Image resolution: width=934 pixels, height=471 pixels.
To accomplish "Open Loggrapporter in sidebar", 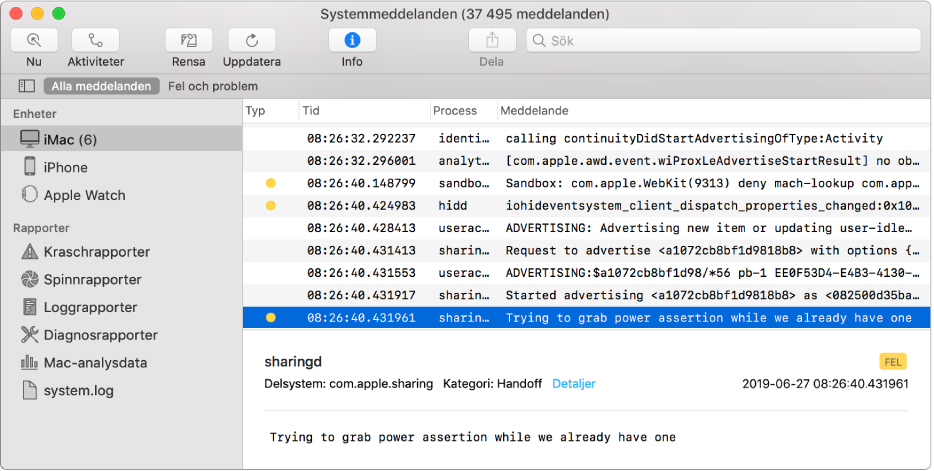I will [x=122, y=307].
